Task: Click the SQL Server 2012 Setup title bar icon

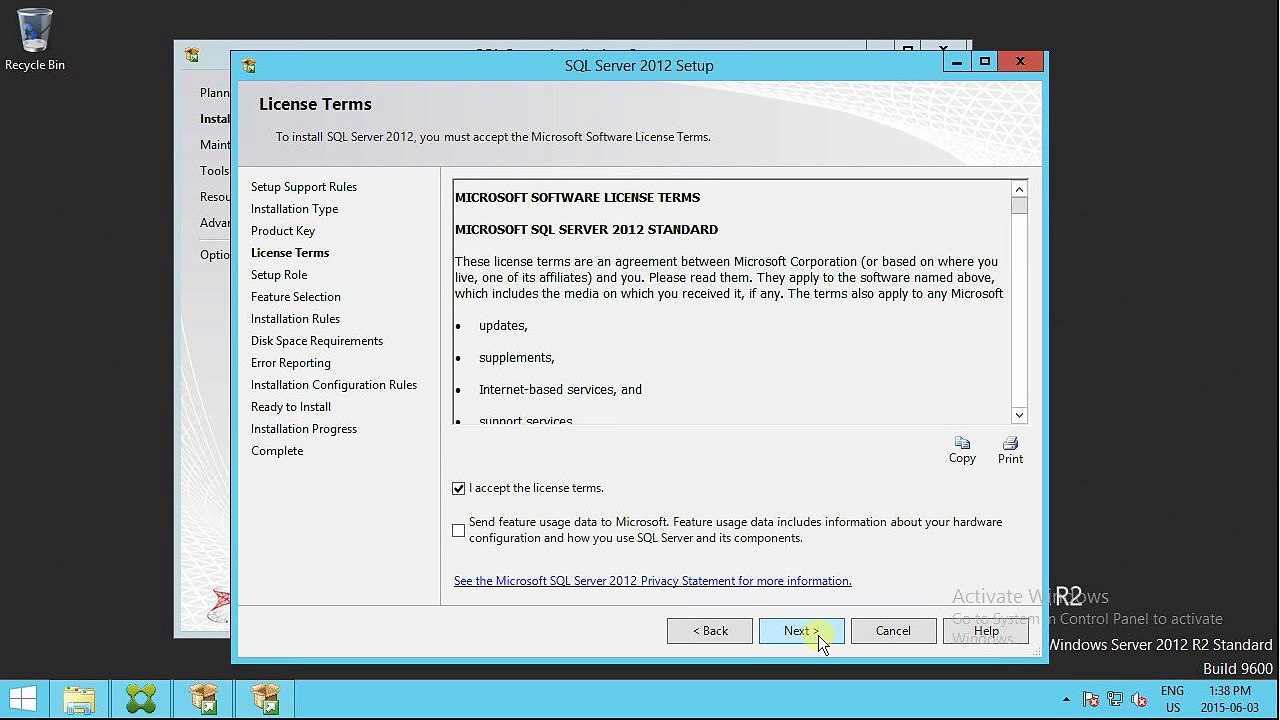Action: tap(249, 66)
